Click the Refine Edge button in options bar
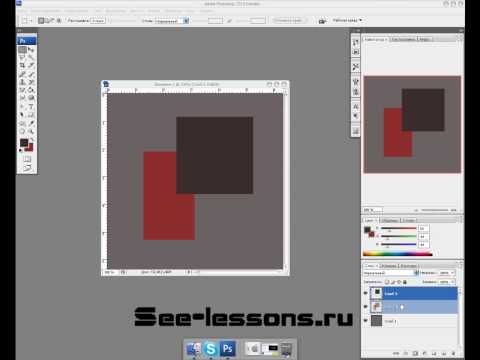This screenshot has width=480, height=360. coord(289,21)
